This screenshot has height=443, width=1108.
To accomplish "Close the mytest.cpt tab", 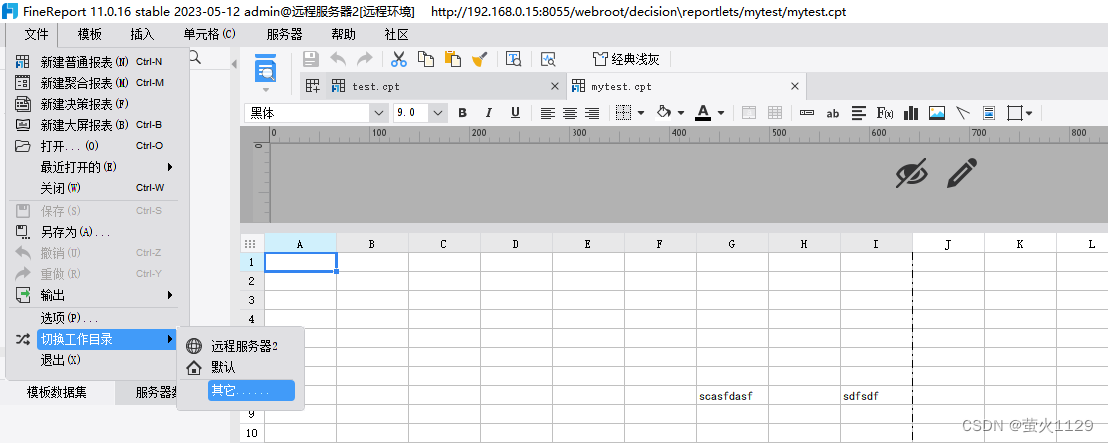I will [794, 86].
